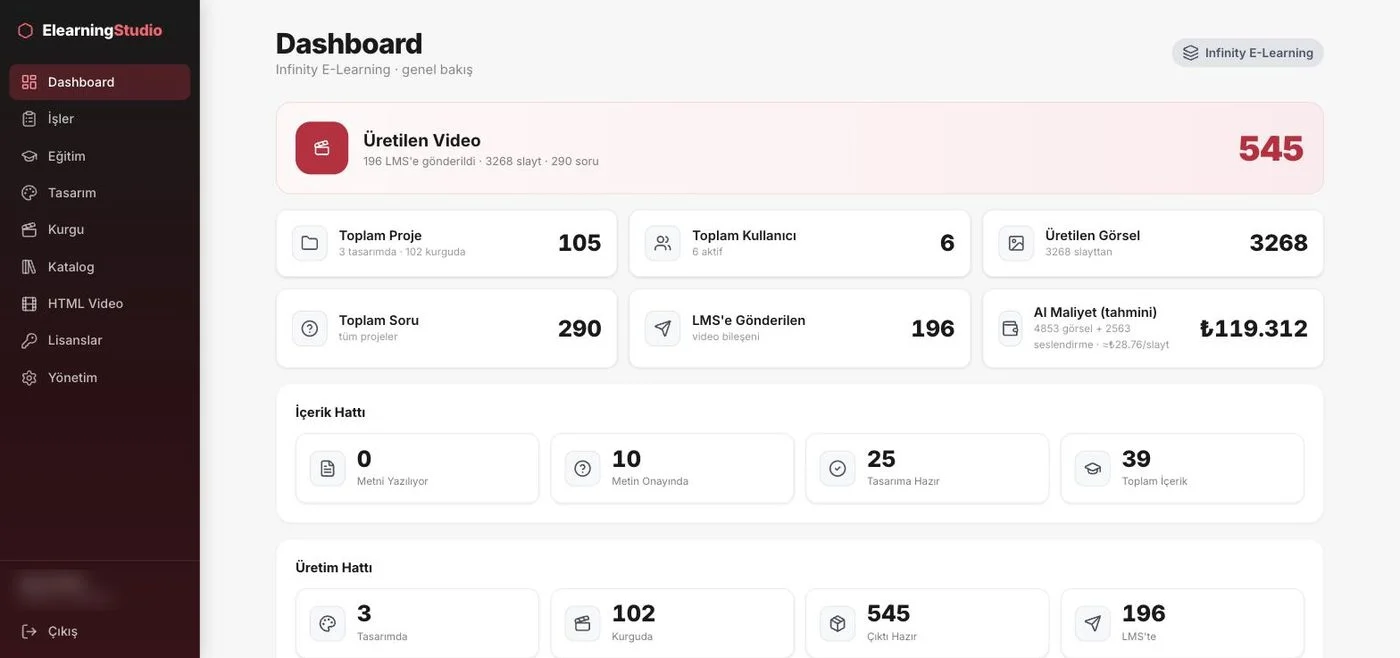
Task: Click the ₺119.312 AI cost value
Action: coord(1254,328)
